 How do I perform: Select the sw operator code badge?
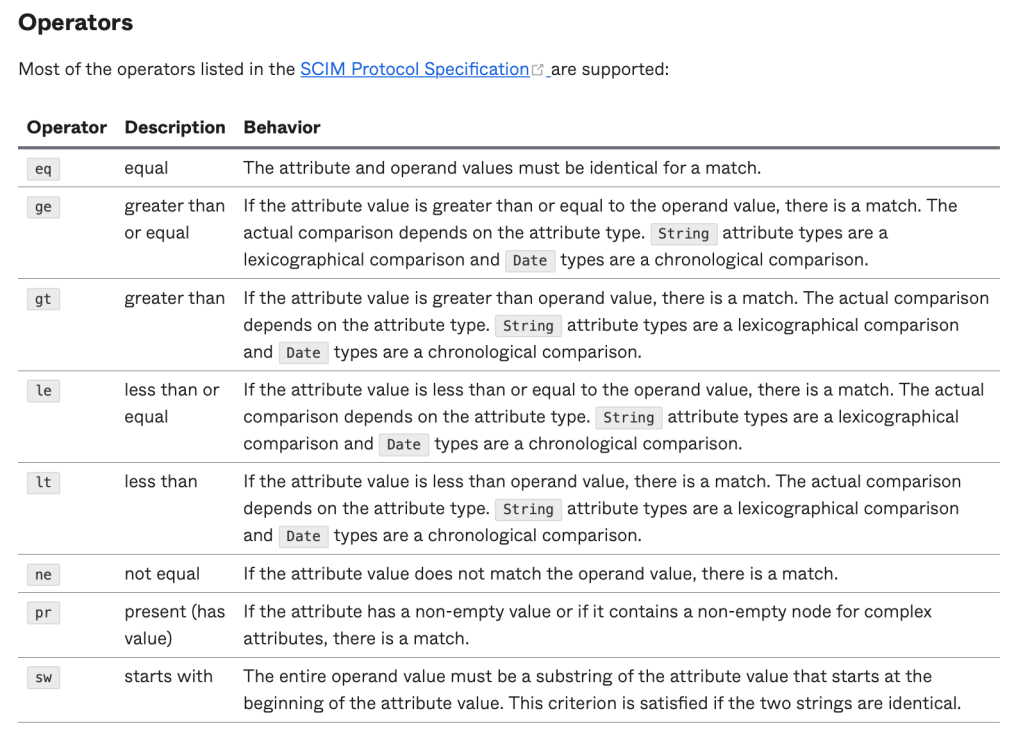43,678
